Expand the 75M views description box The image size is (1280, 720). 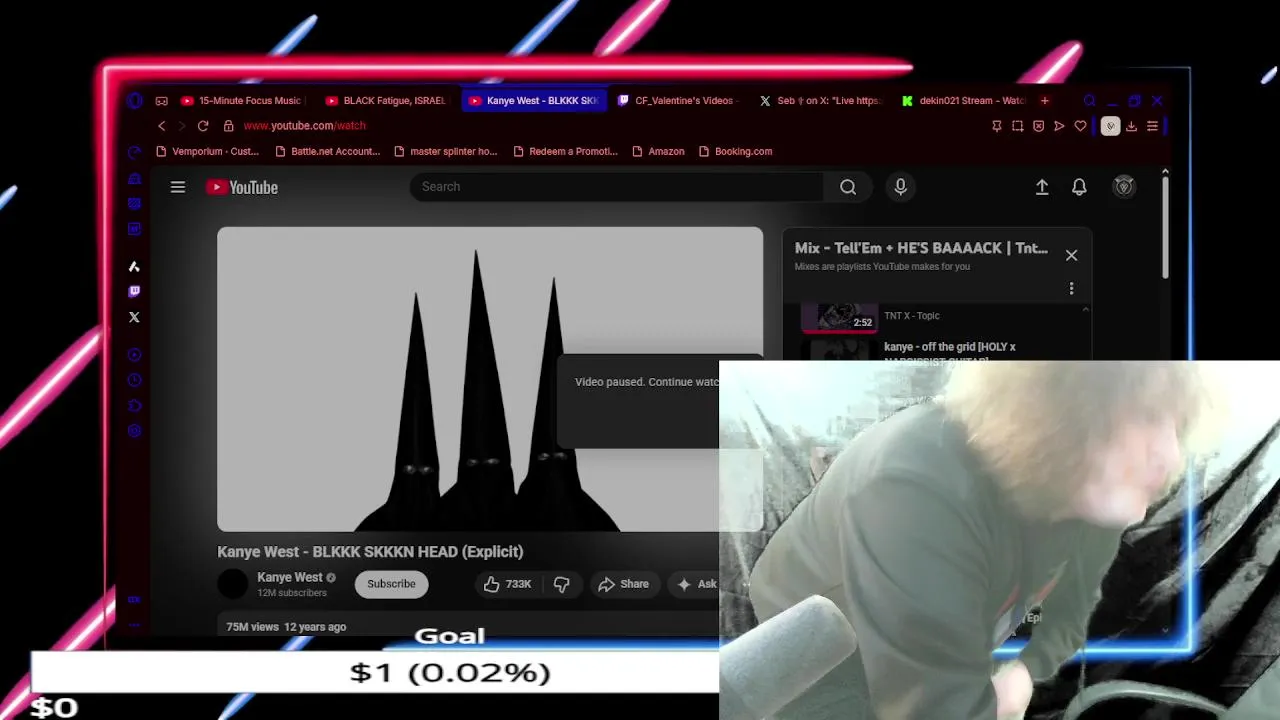click(x=468, y=627)
